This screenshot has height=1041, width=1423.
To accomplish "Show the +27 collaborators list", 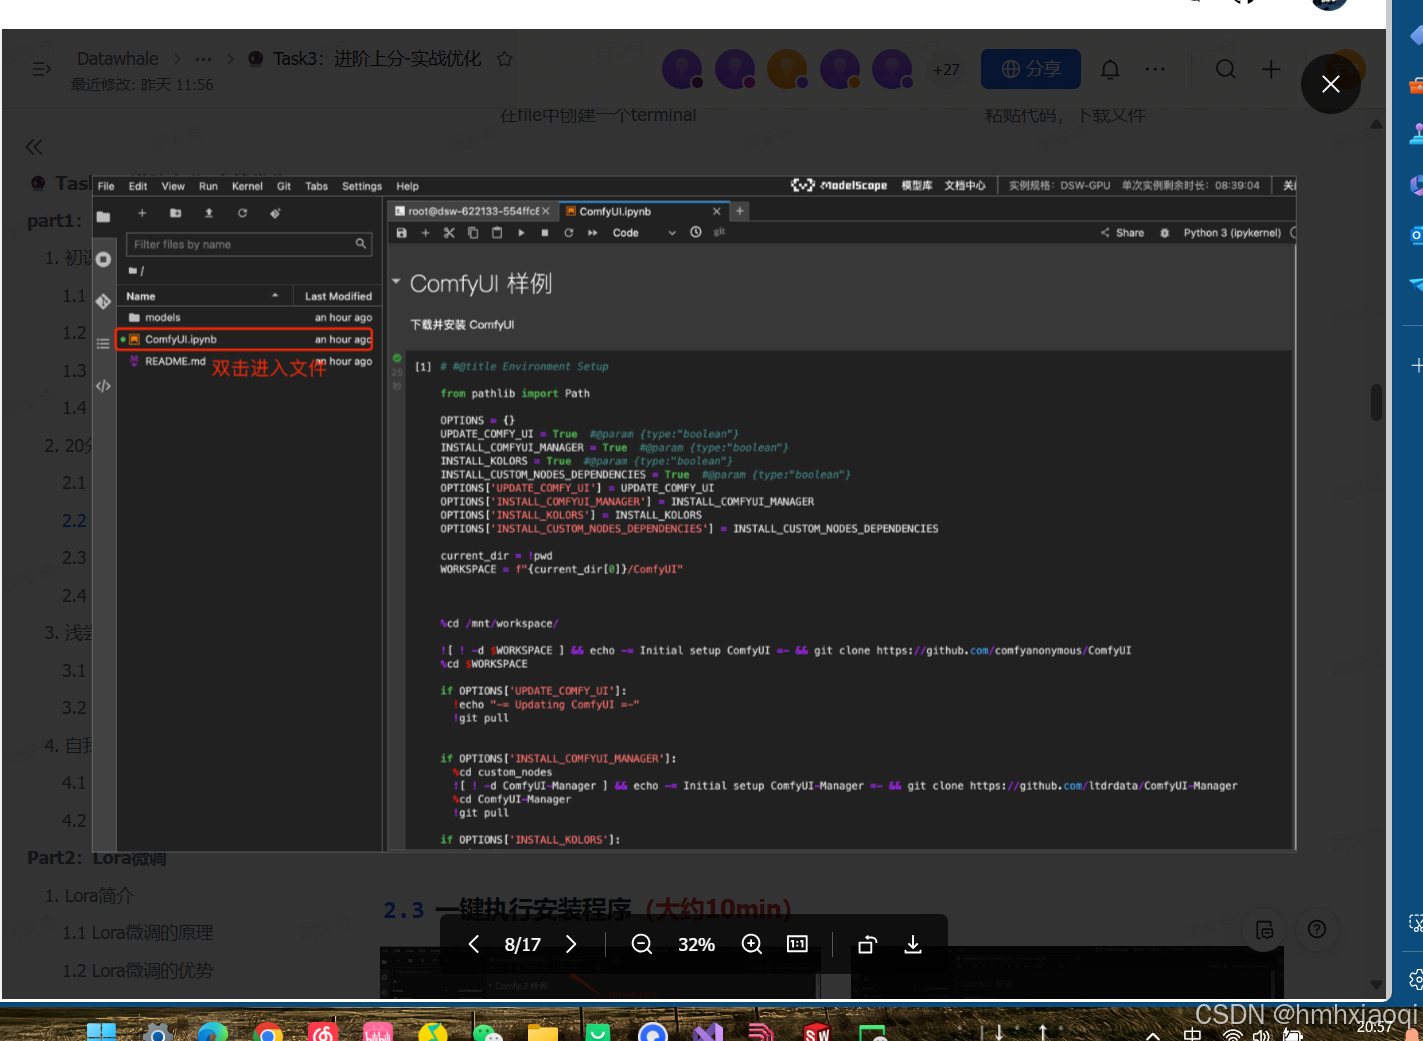I will click(946, 70).
